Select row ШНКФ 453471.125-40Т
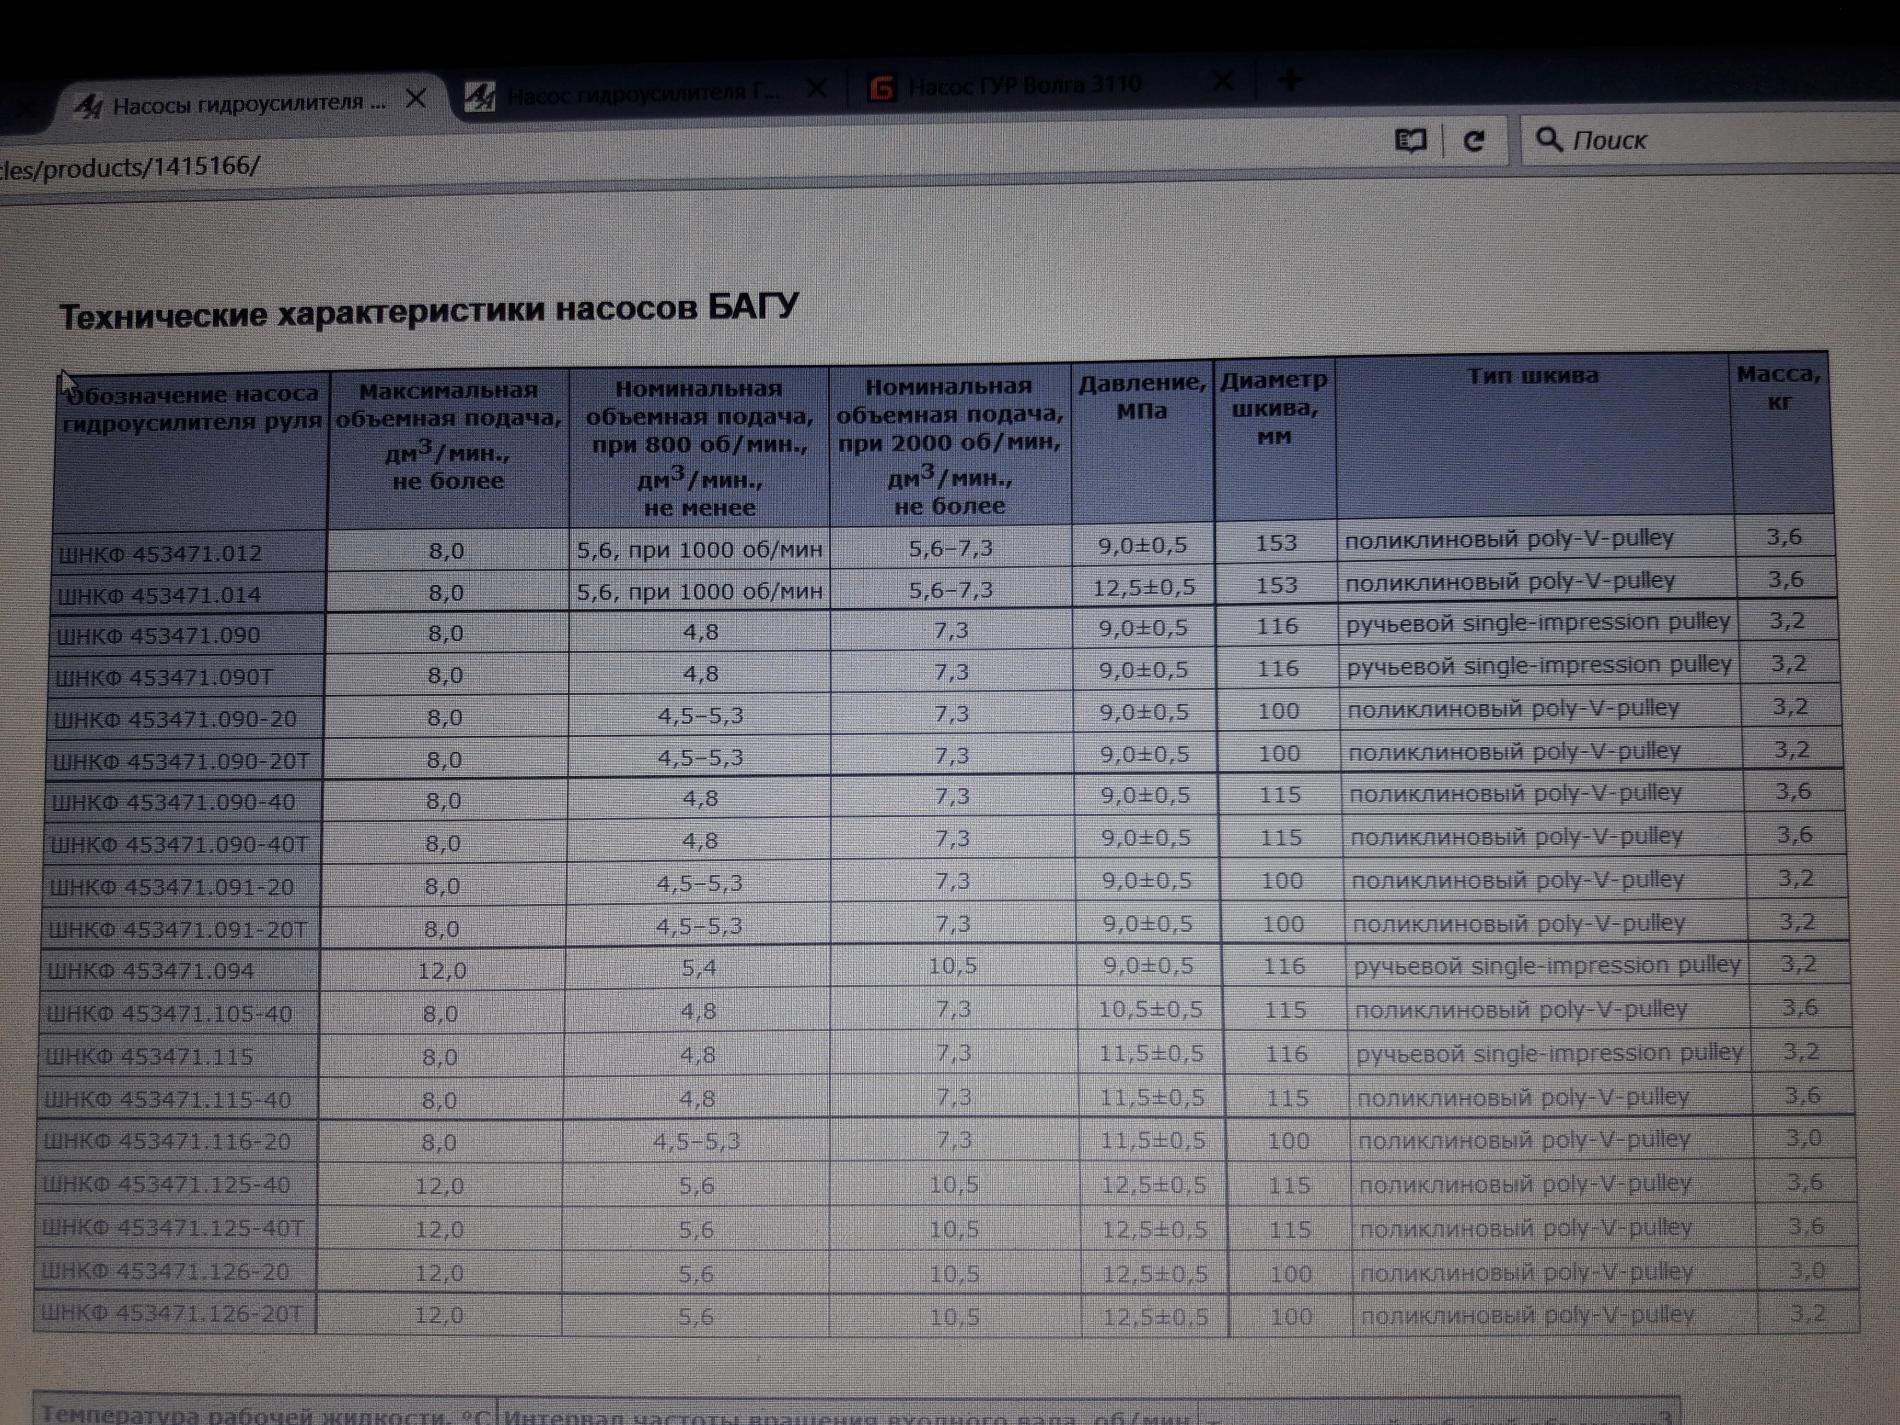This screenshot has height=1425, width=1900. pos(947,1228)
